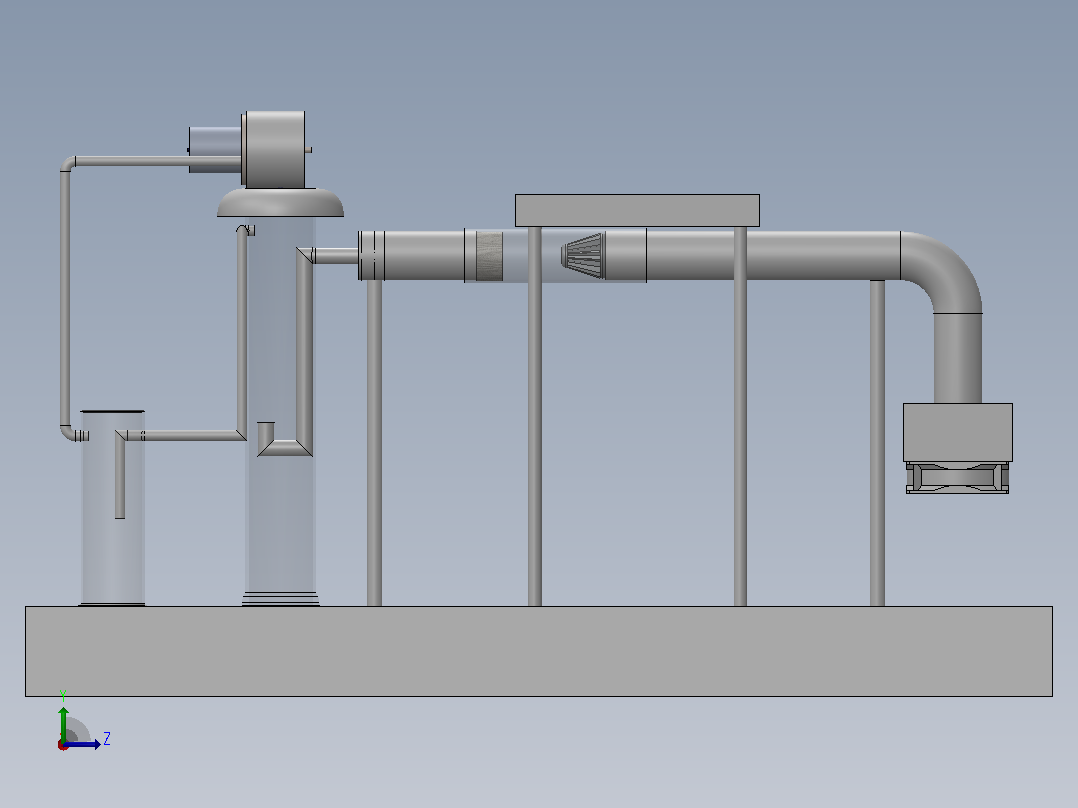Select the cone-shaped nozzle inside the pipe
This screenshot has width=1078, height=808.
pyautogui.click(x=583, y=255)
